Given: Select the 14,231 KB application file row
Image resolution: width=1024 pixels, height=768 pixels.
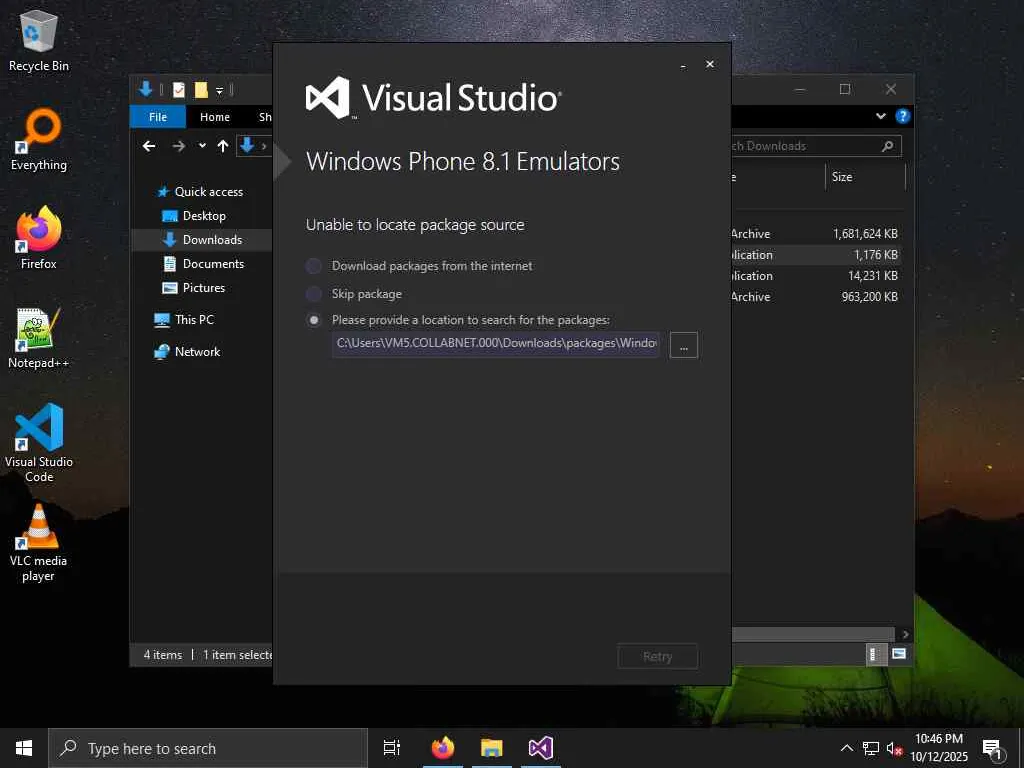Looking at the screenshot, I should [x=816, y=276].
